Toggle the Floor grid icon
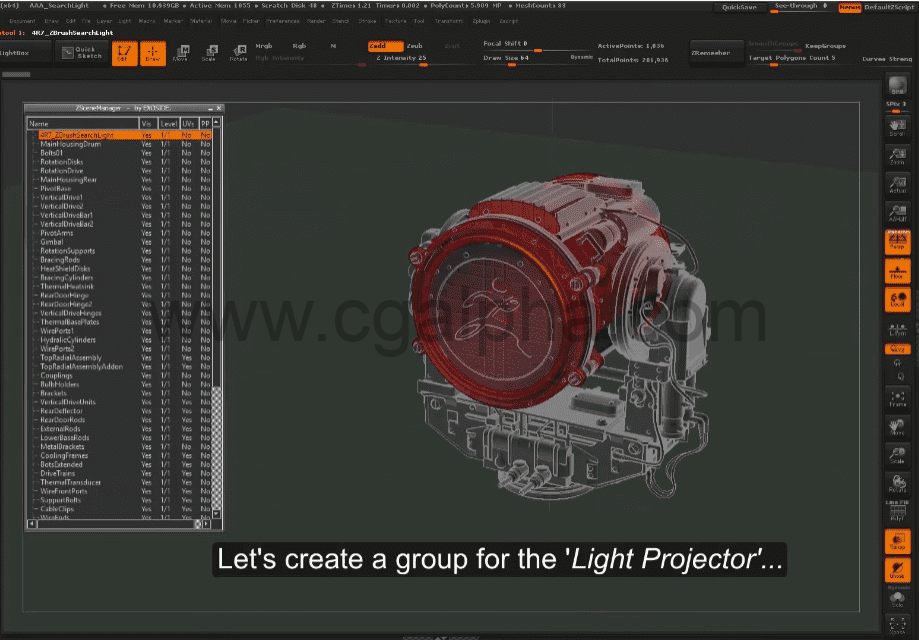 coord(897,270)
